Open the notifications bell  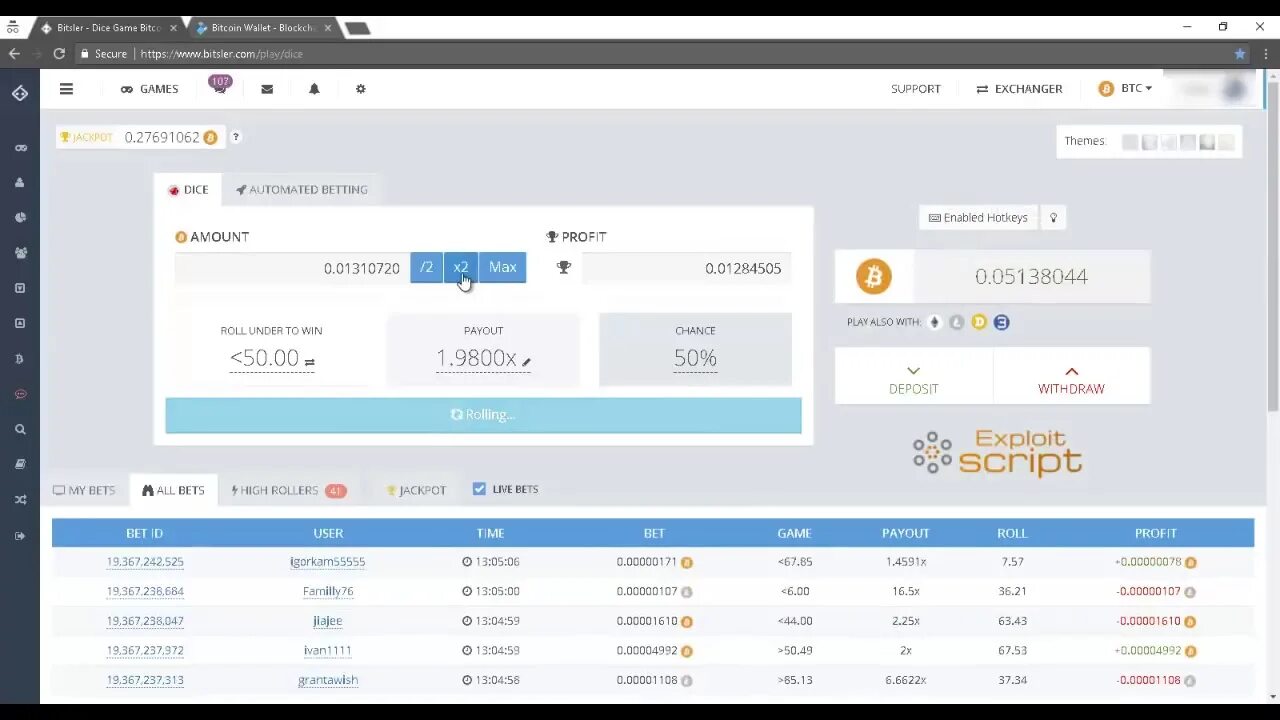(x=314, y=89)
